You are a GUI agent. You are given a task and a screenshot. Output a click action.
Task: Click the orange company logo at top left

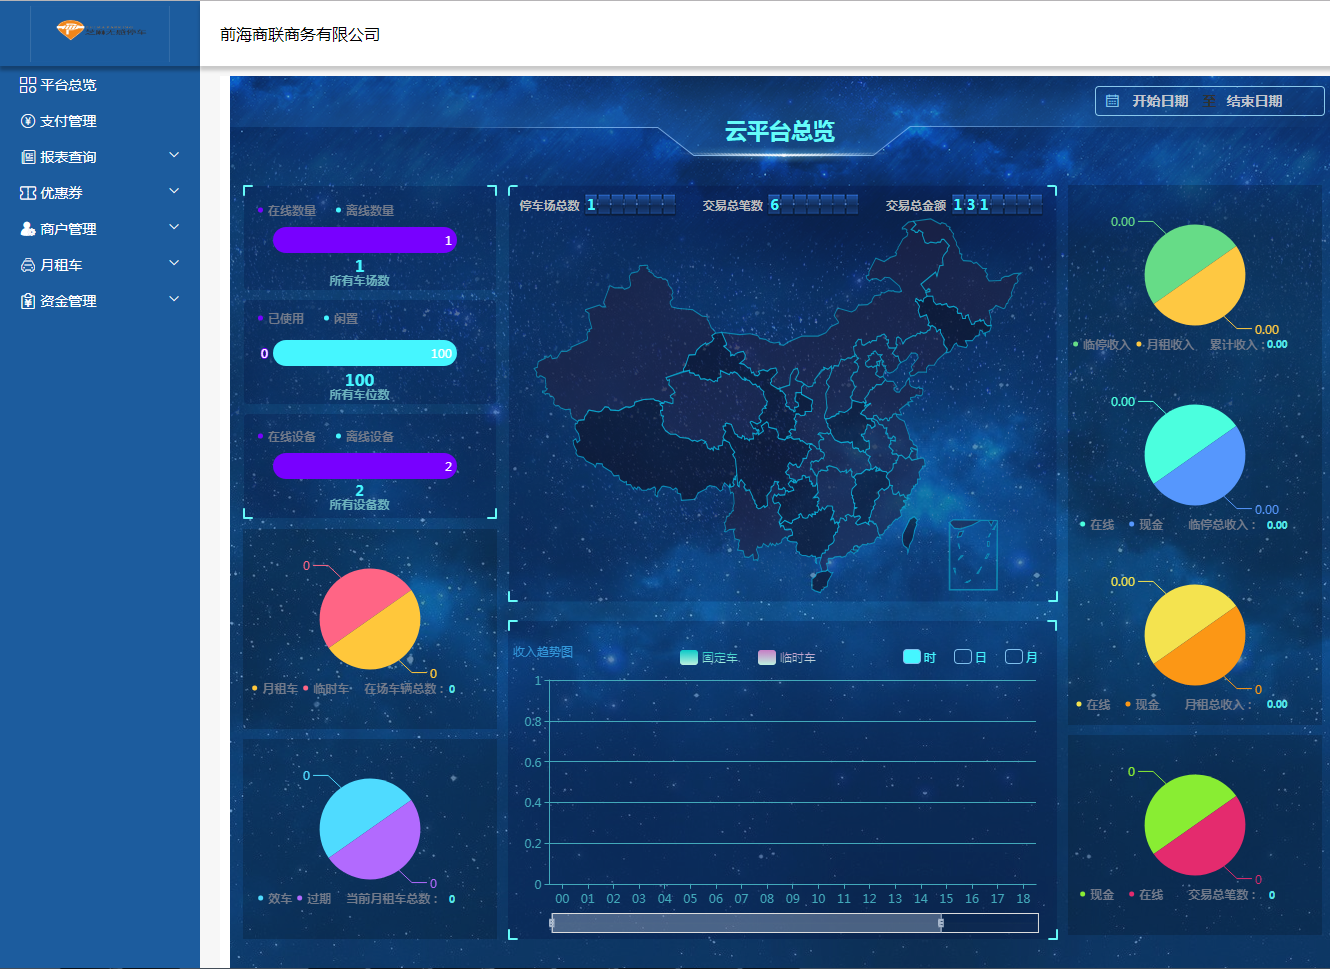coord(70,30)
